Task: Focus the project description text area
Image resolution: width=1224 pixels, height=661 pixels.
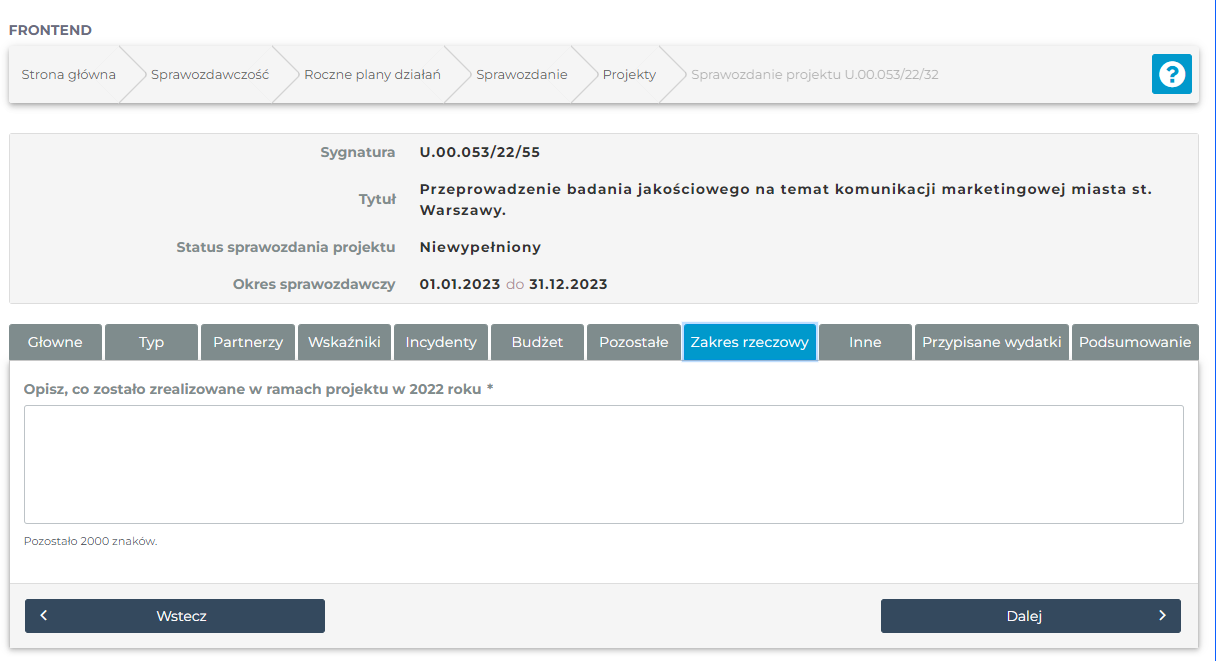Action: (x=603, y=464)
